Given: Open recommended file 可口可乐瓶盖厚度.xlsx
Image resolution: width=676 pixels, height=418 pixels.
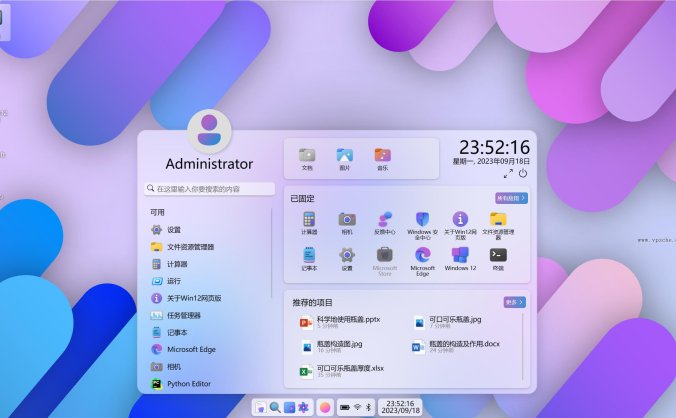Looking at the screenshot, I should pyautogui.click(x=342, y=371).
